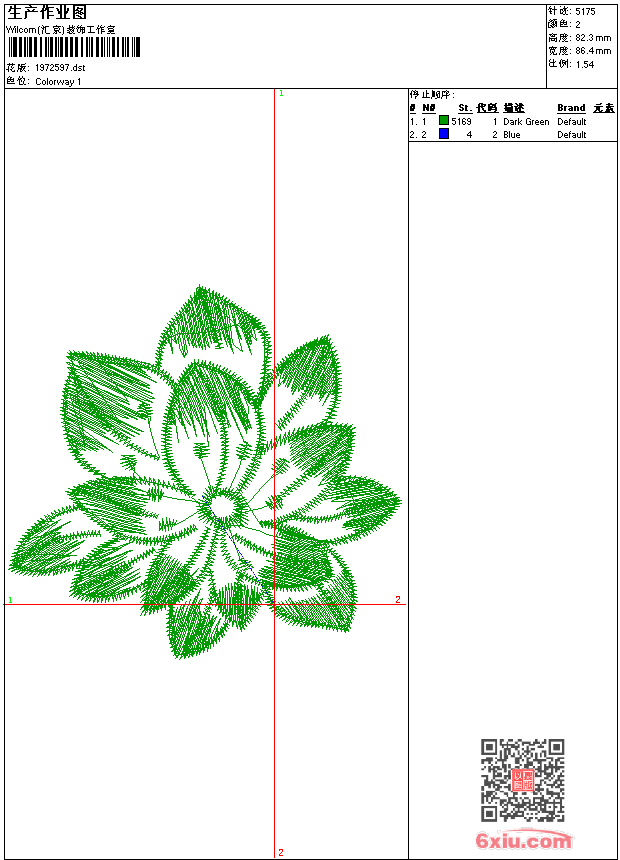620x860 pixels.
Task: Click the Blue thread color swatch
Action: [444, 134]
